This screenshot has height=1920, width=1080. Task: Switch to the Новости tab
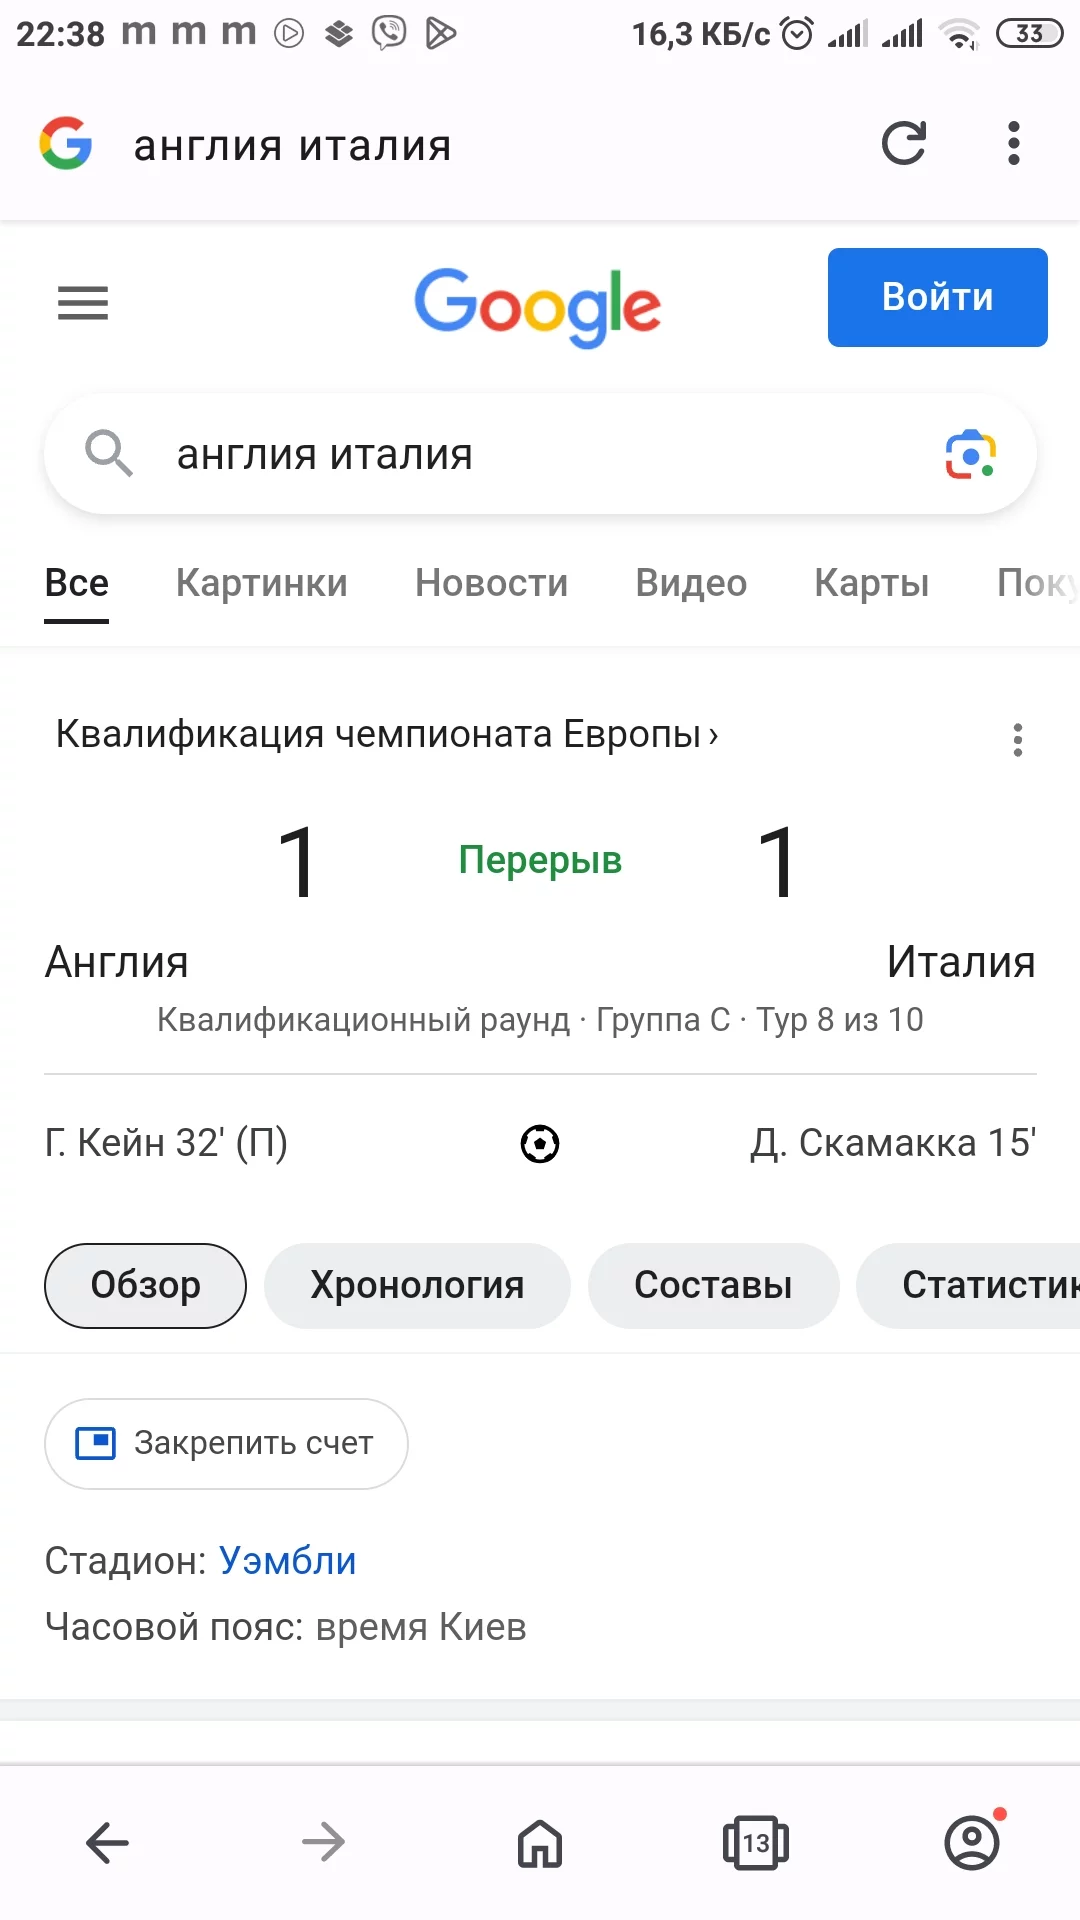(491, 583)
